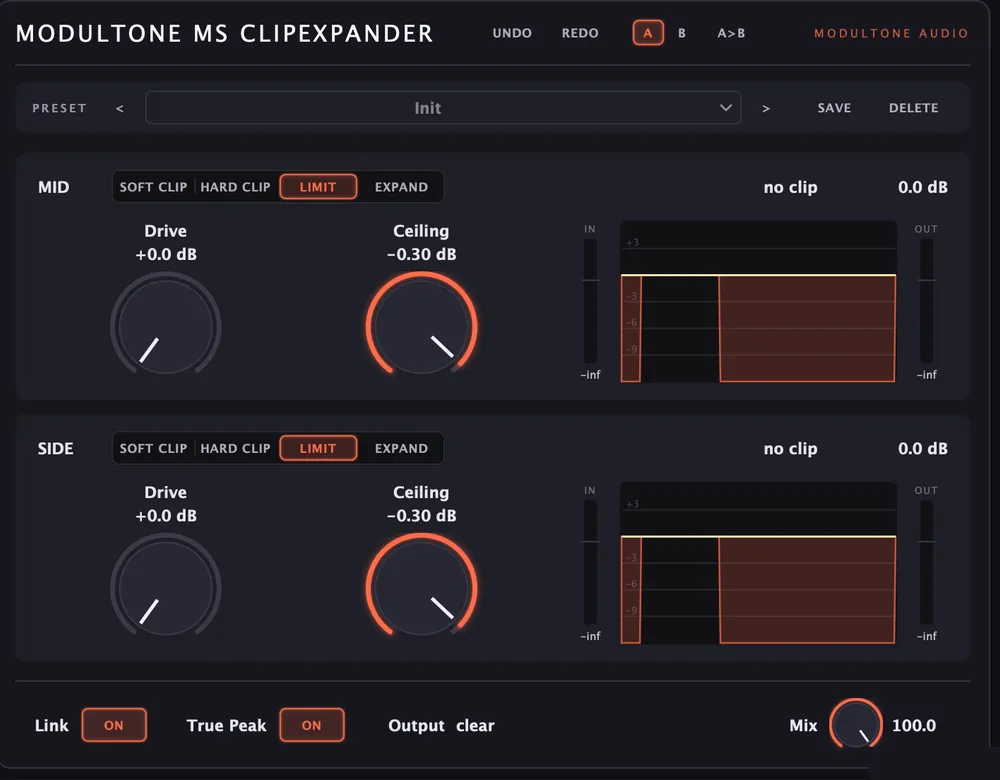Switch to state B
The height and width of the screenshot is (780, 1000).
682,33
